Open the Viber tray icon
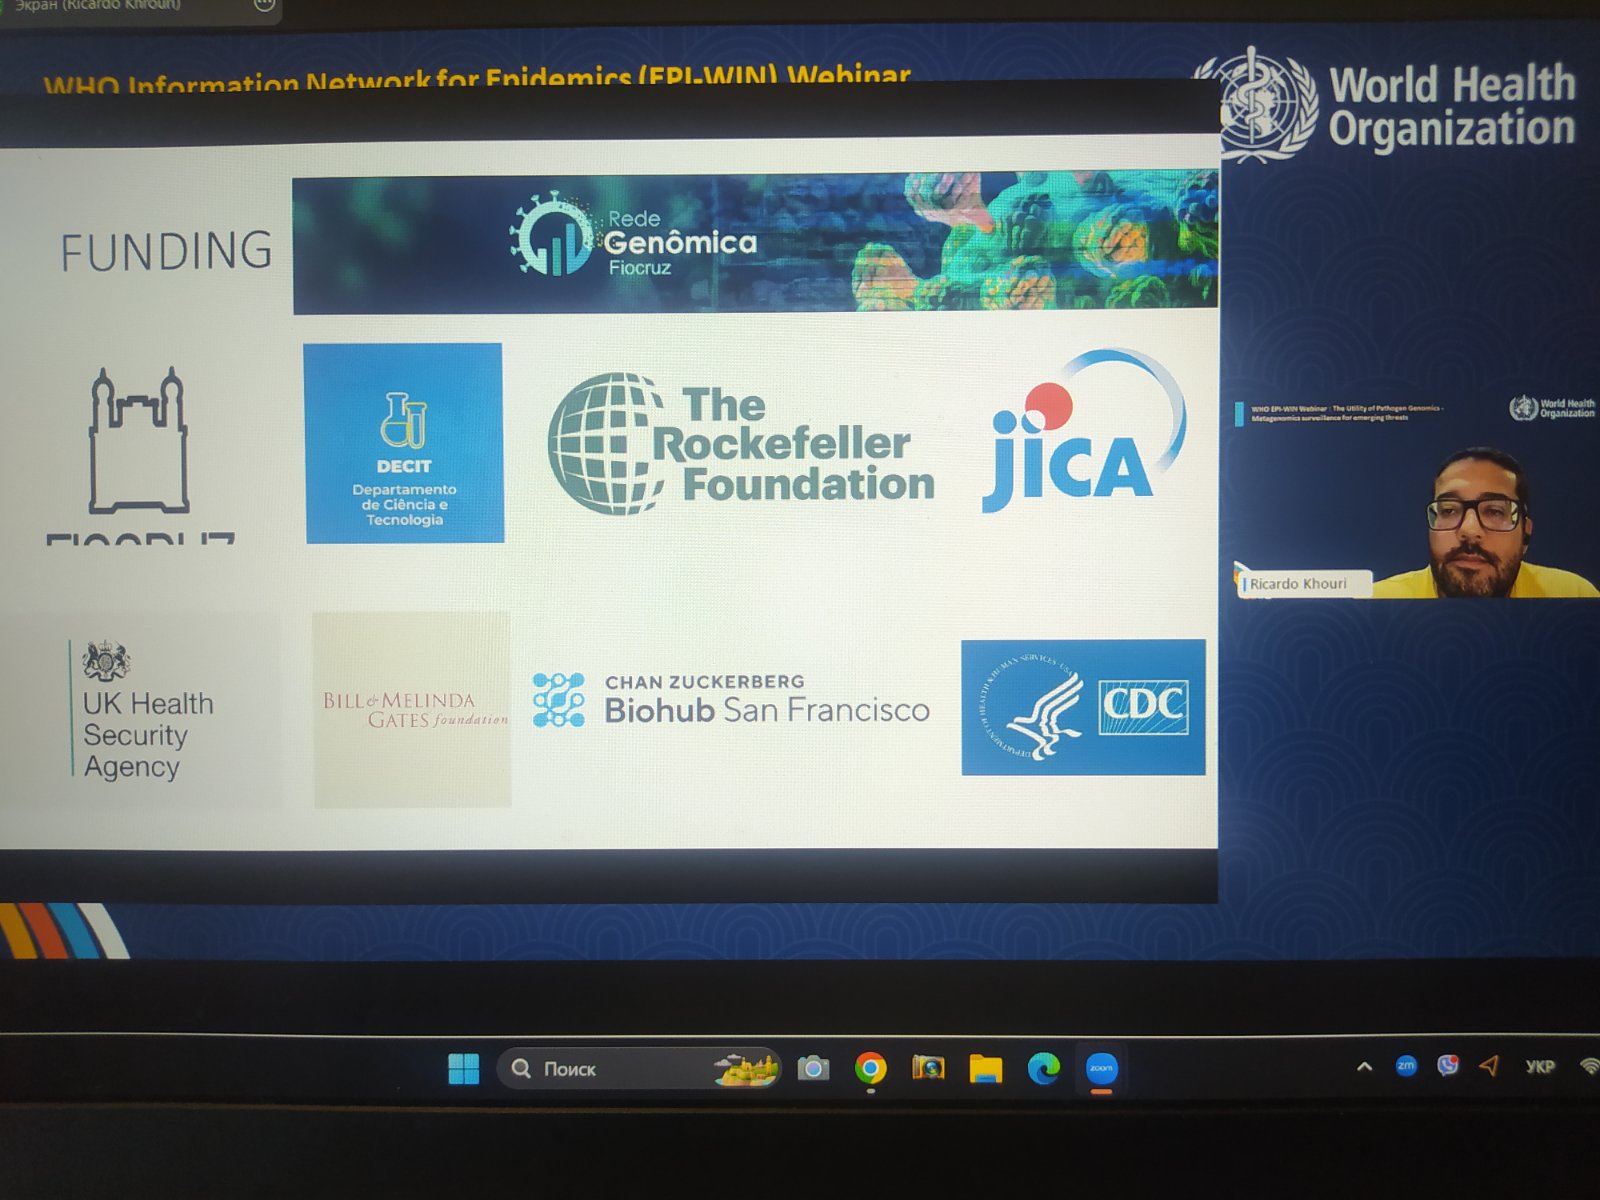 click(1447, 1066)
